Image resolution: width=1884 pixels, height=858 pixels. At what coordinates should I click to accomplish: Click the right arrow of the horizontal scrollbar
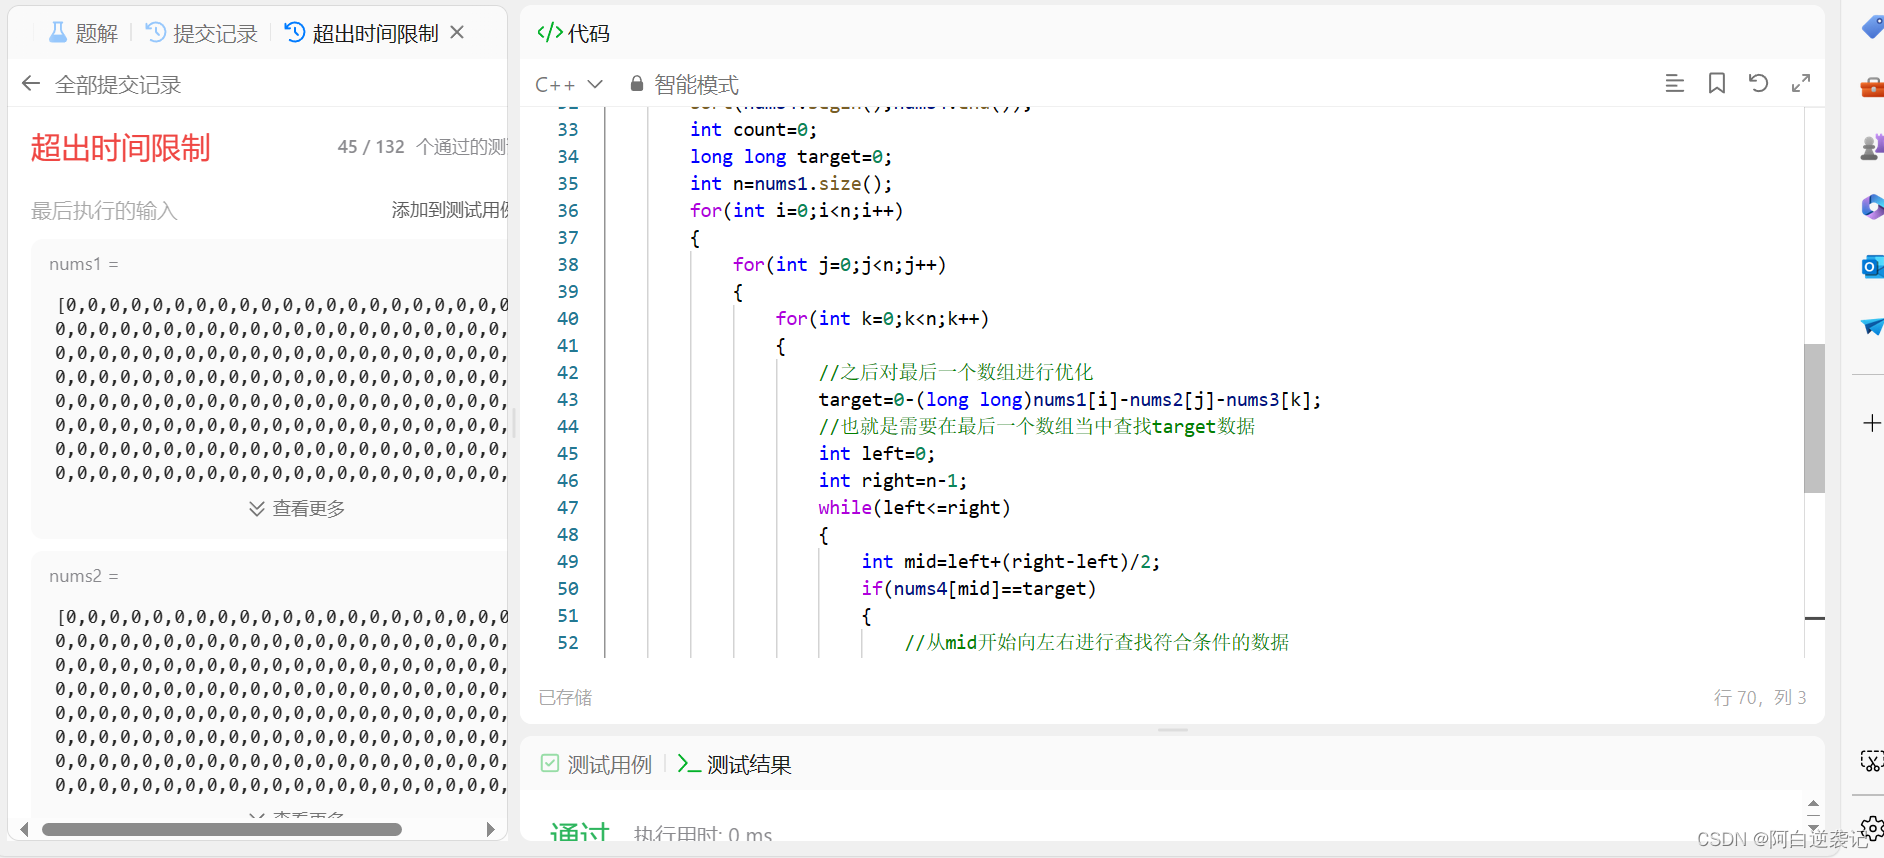(490, 829)
